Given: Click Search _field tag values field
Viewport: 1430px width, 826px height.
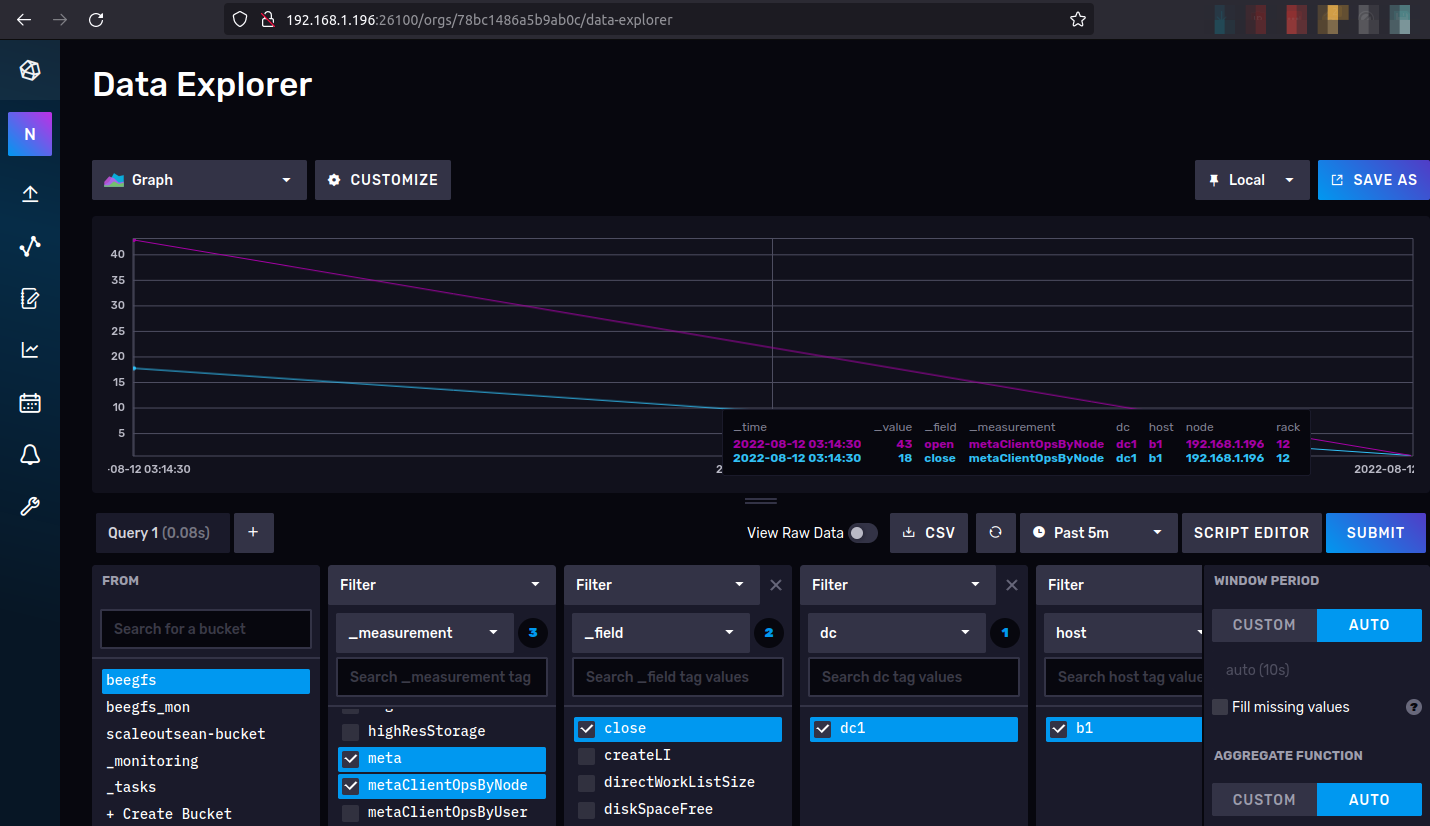Looking at the screenshot, I should (678, 677).
